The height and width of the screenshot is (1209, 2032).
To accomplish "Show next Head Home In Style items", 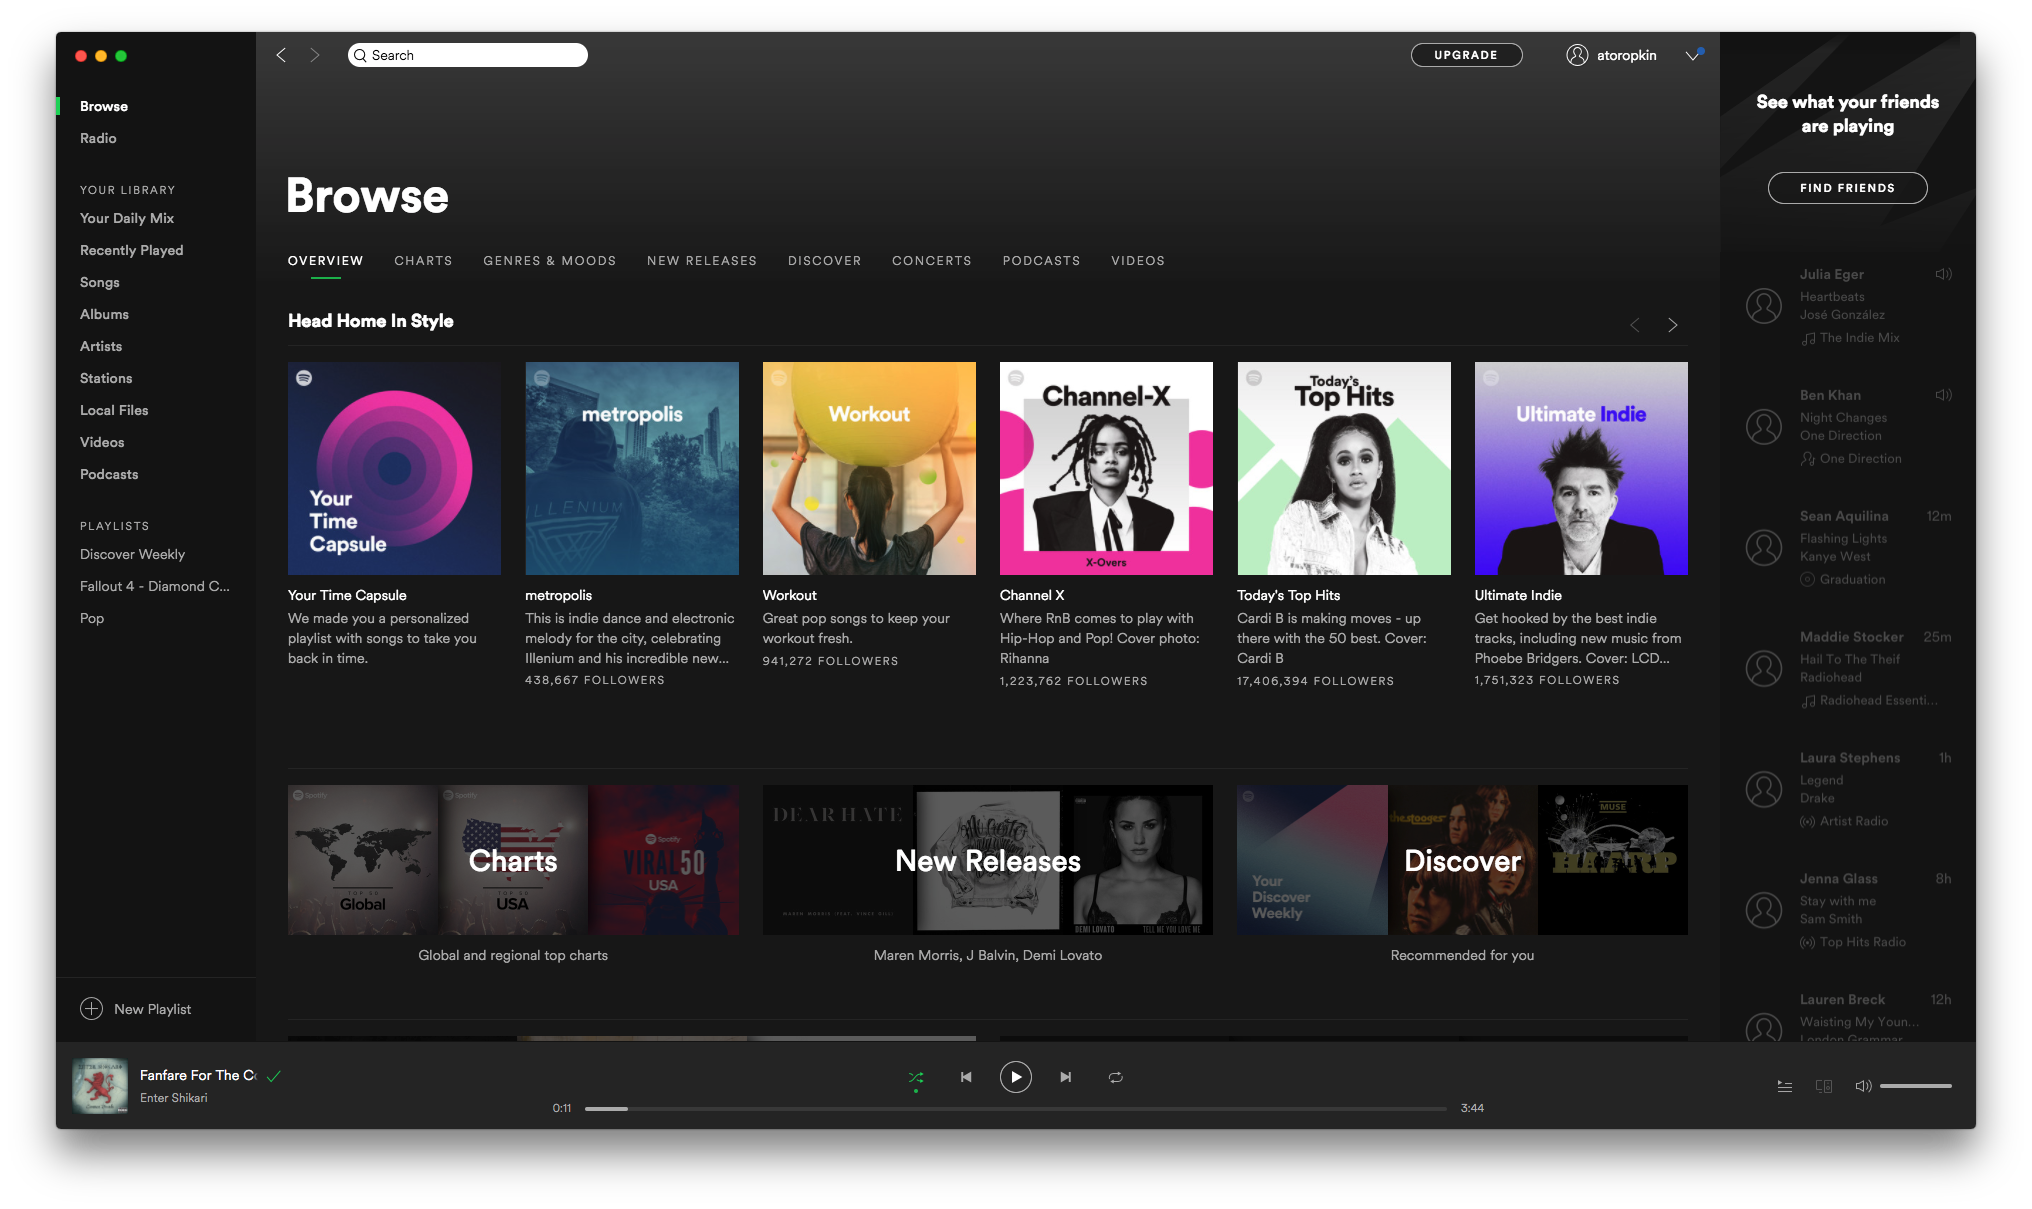I will point(1673,325).
